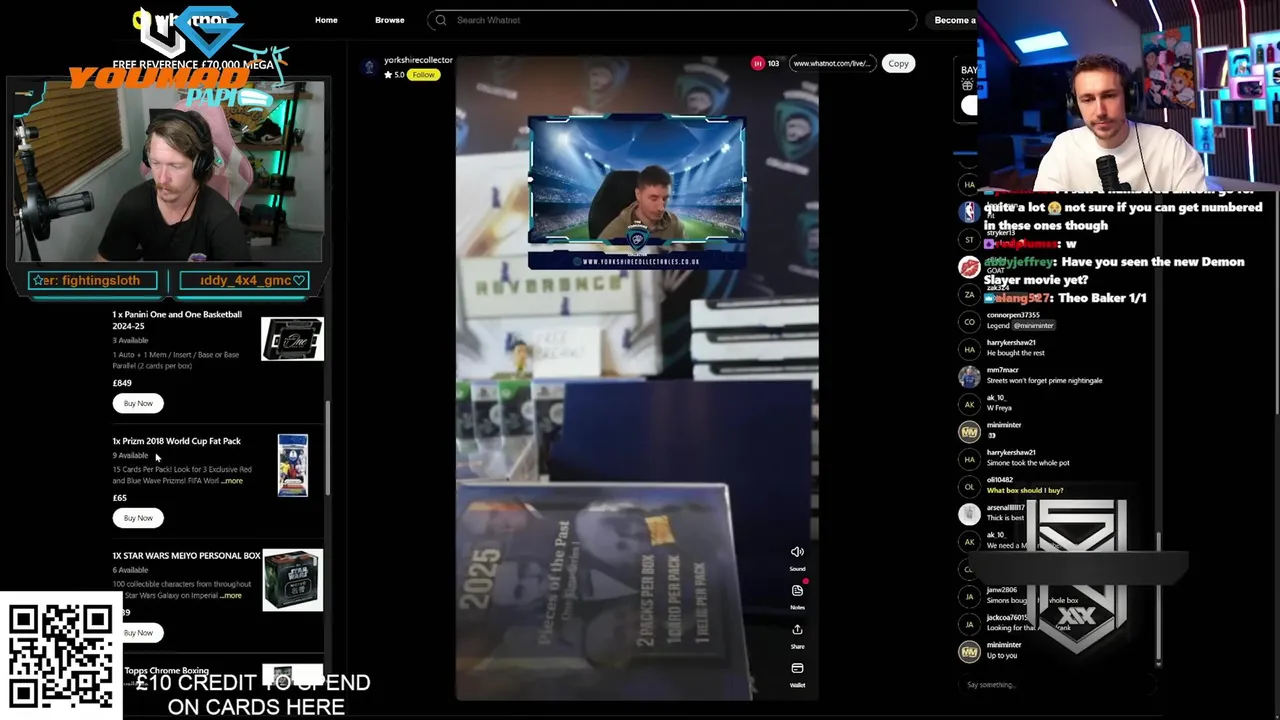Click 'Streets won't forget prime nightingale' message
1280x720 pixels.
click(1044, 381)
